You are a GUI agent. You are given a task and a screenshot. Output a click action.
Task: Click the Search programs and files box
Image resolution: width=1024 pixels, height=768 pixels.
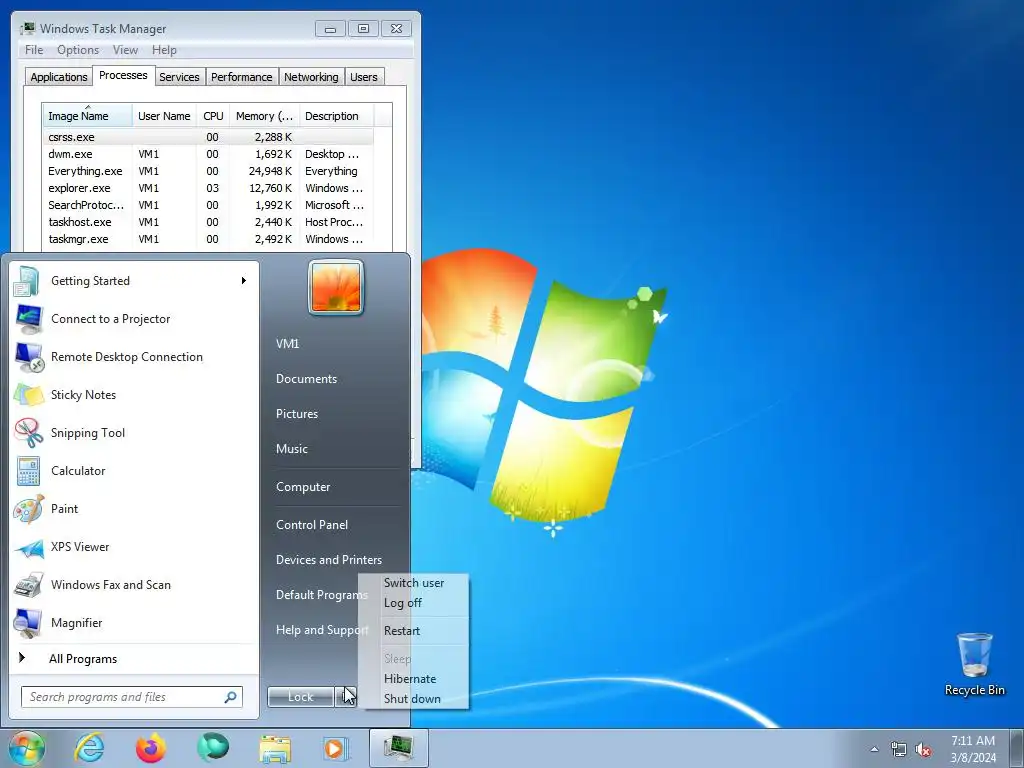pos(131,697)
